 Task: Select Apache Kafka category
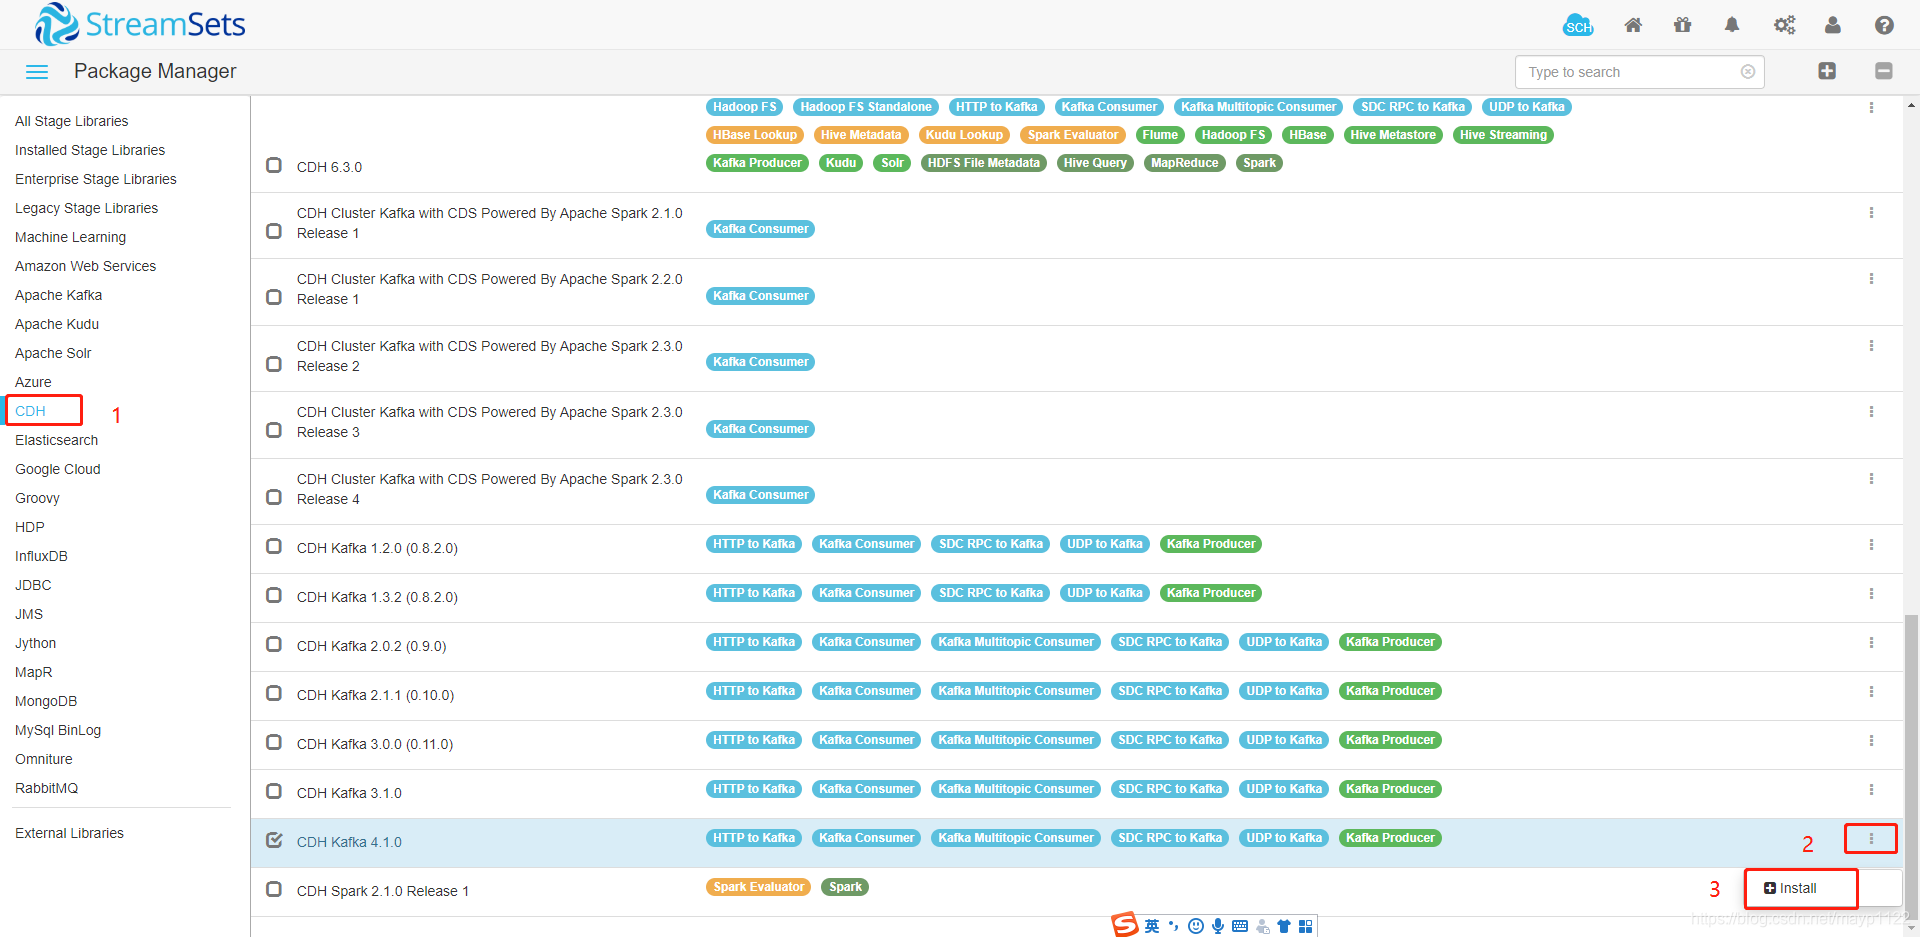point(58,295)
